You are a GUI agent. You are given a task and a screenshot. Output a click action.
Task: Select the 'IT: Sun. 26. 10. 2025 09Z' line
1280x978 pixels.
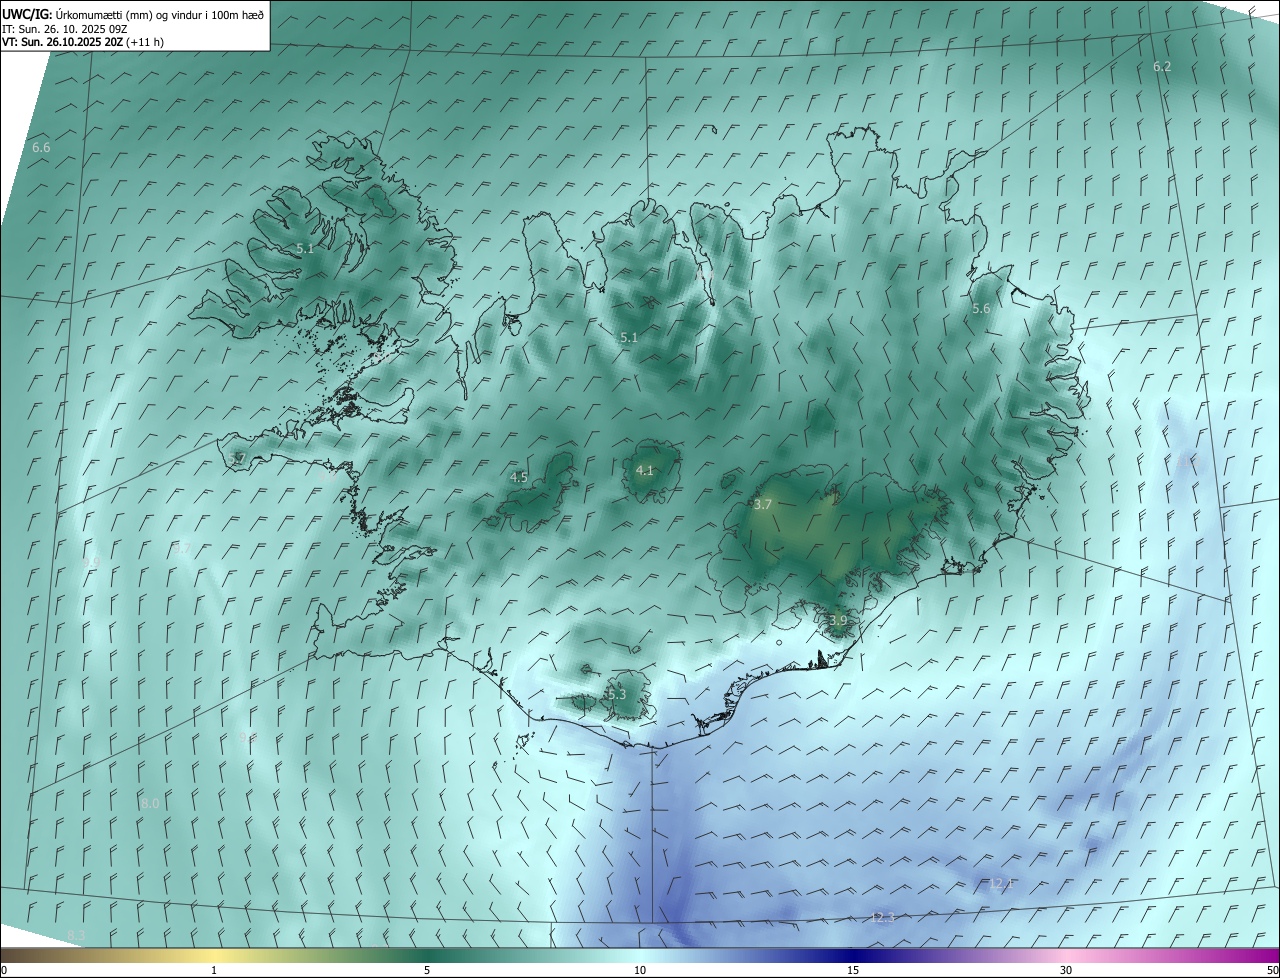click(x=64, y=29)
